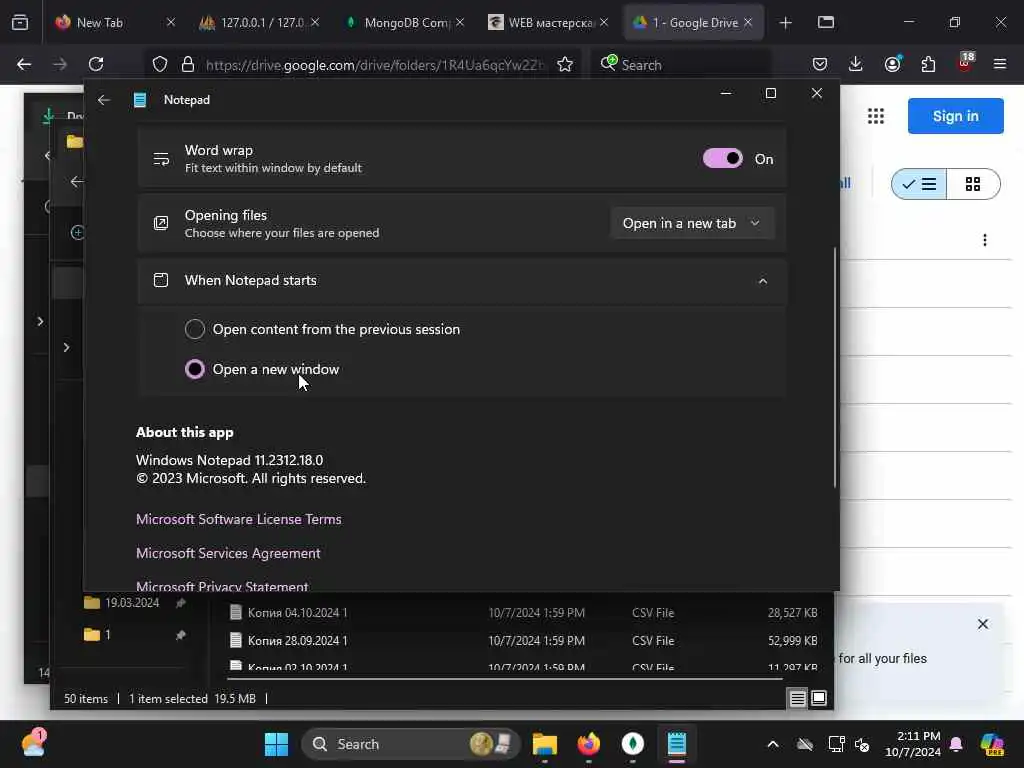Open the Copilot icon in taskbar
The image size is (1024, 768).
tap(992, 744)
